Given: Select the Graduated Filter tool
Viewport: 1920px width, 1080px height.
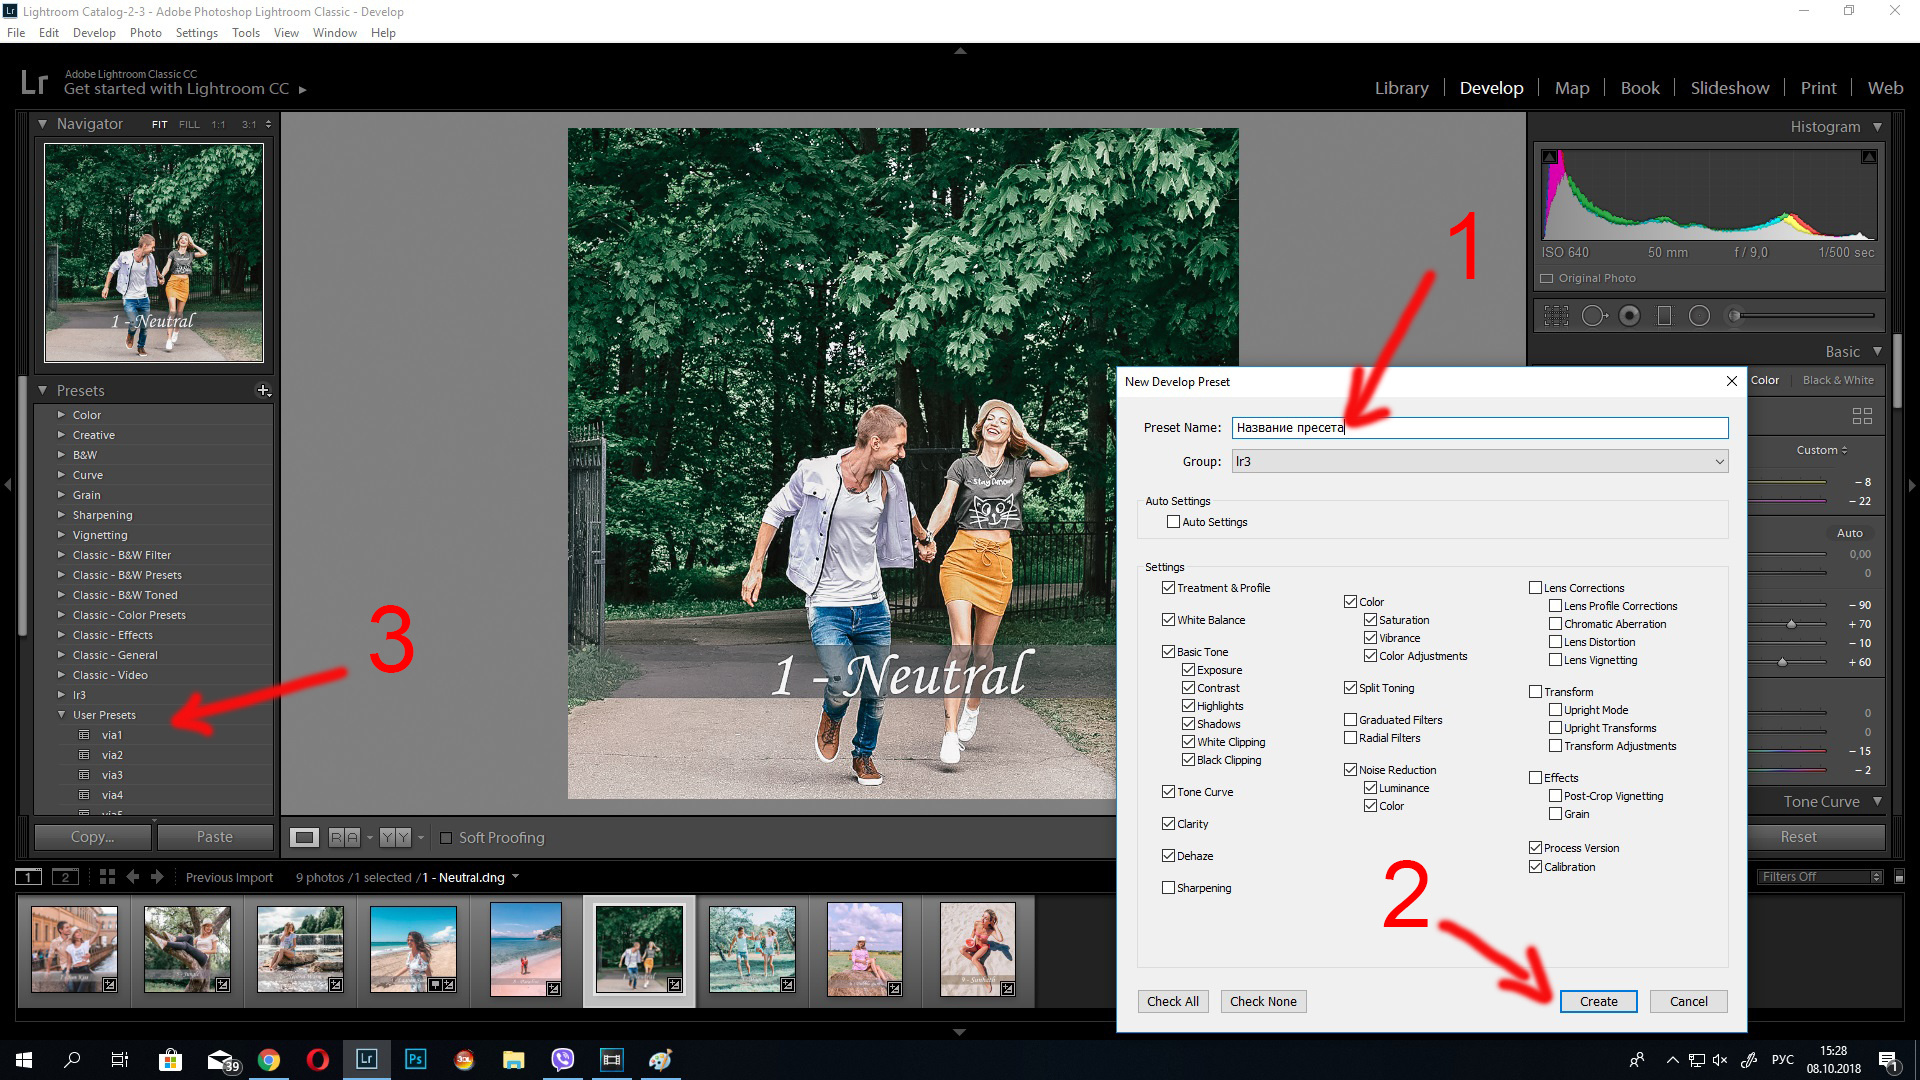Looking at the screenshot, I should click(x=1663, y=315).
